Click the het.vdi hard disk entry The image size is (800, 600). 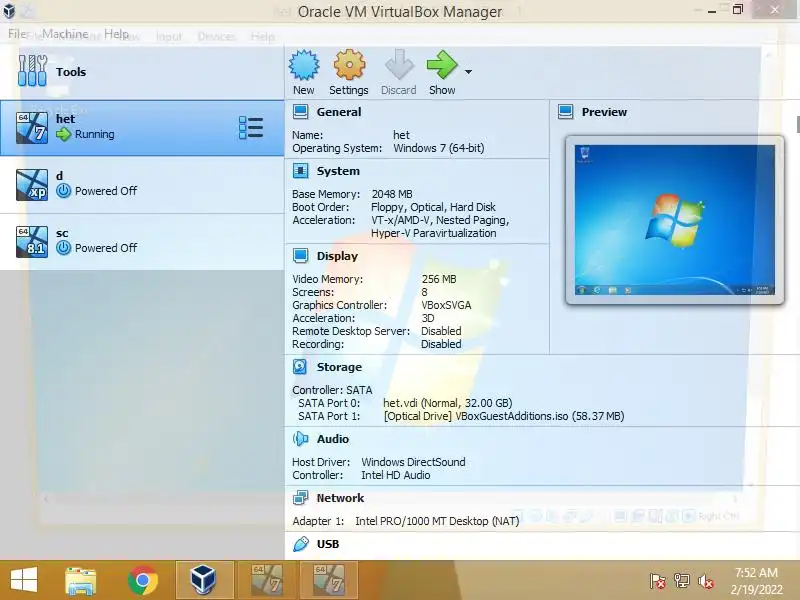pyautogui.click(x=447, y=403)
